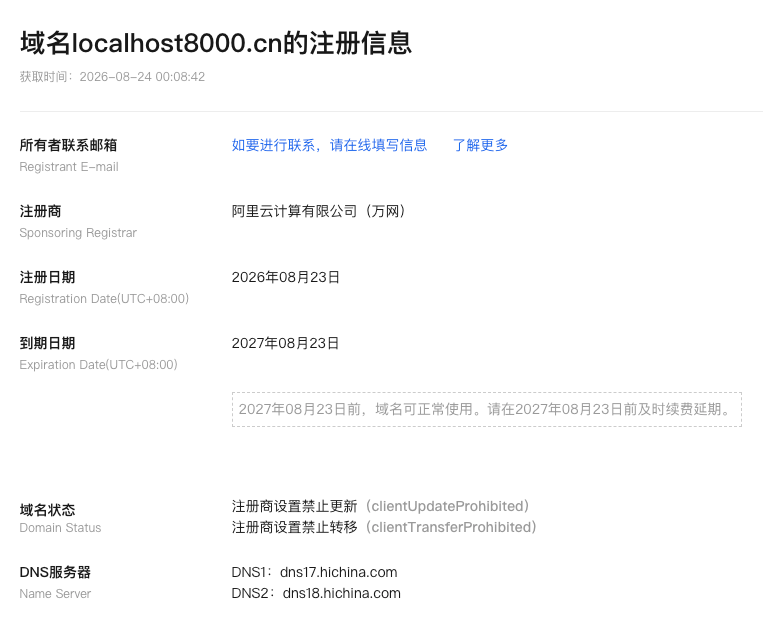Select DNS1 value 'dns17.hichina.com'
Viewport: 763px width, 622px height.
(339, 572)
